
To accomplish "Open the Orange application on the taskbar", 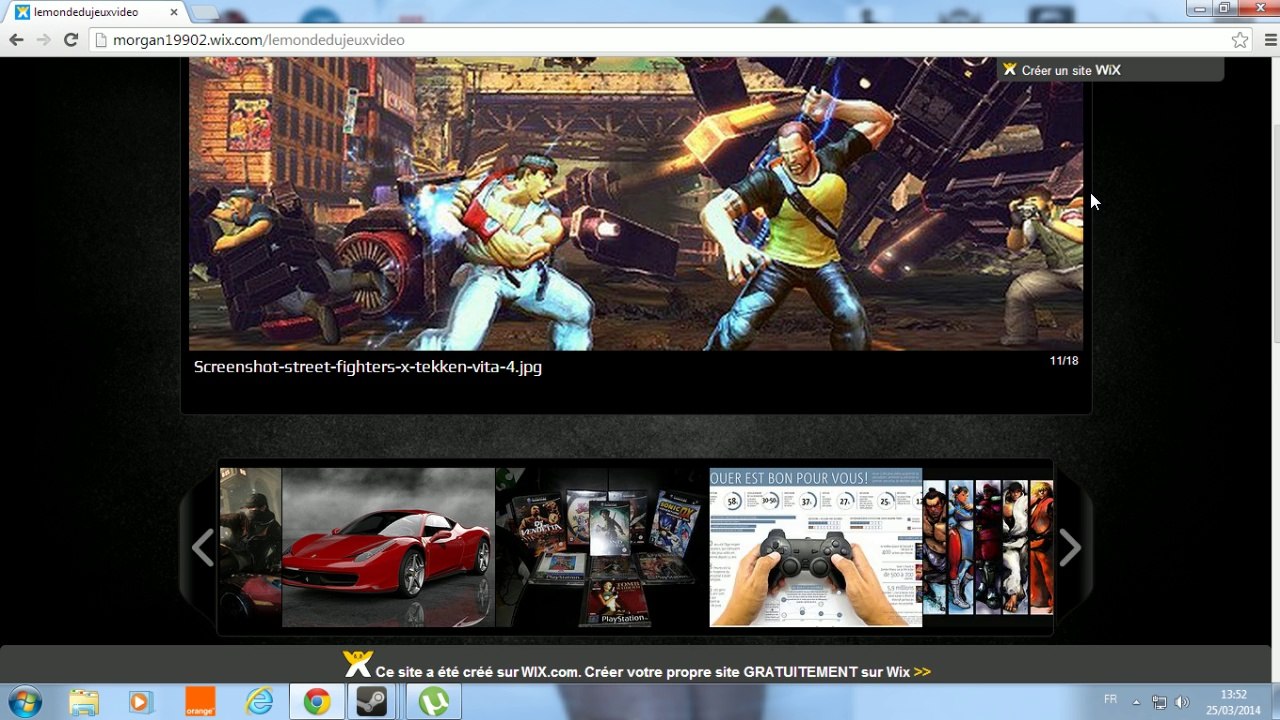I will [x=200, y=702].
